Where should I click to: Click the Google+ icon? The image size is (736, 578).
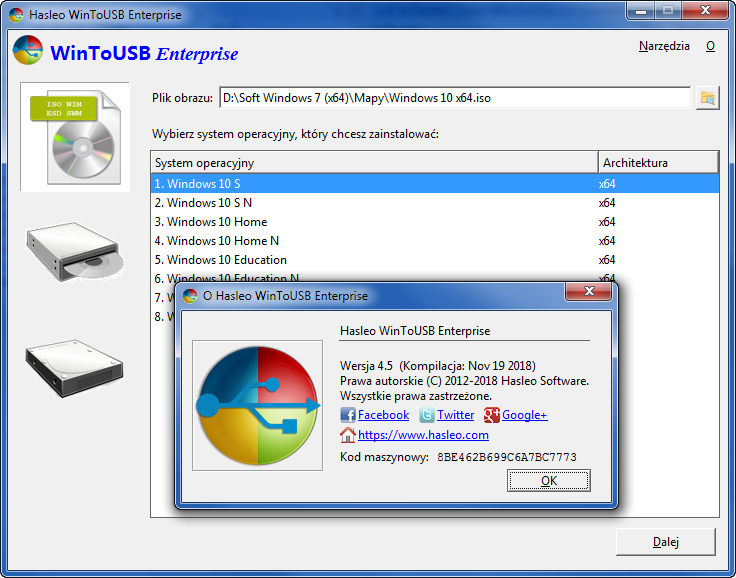(491, 415)
